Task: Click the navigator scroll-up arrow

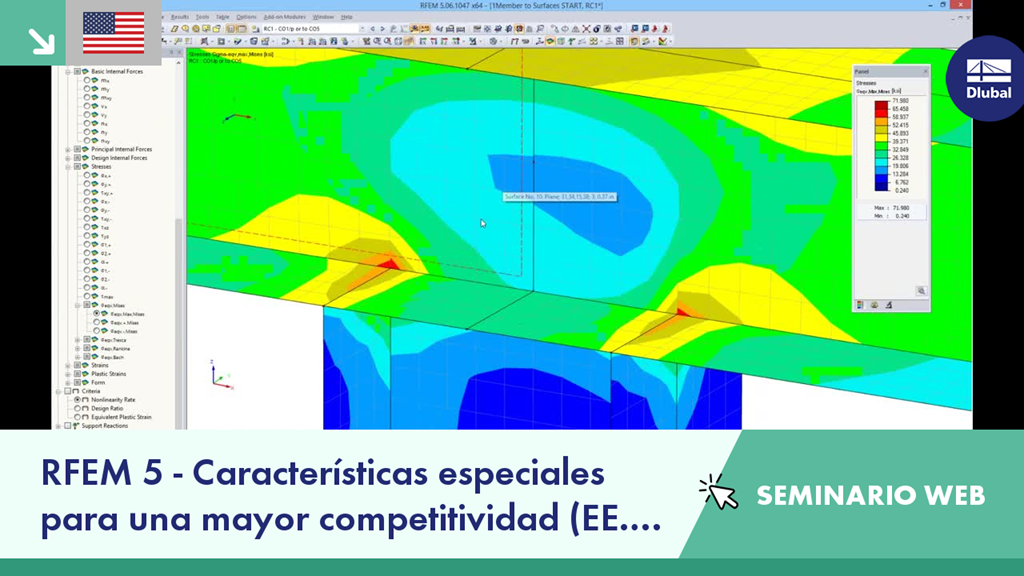Action: pyautogui.click(x=178, y=63)
